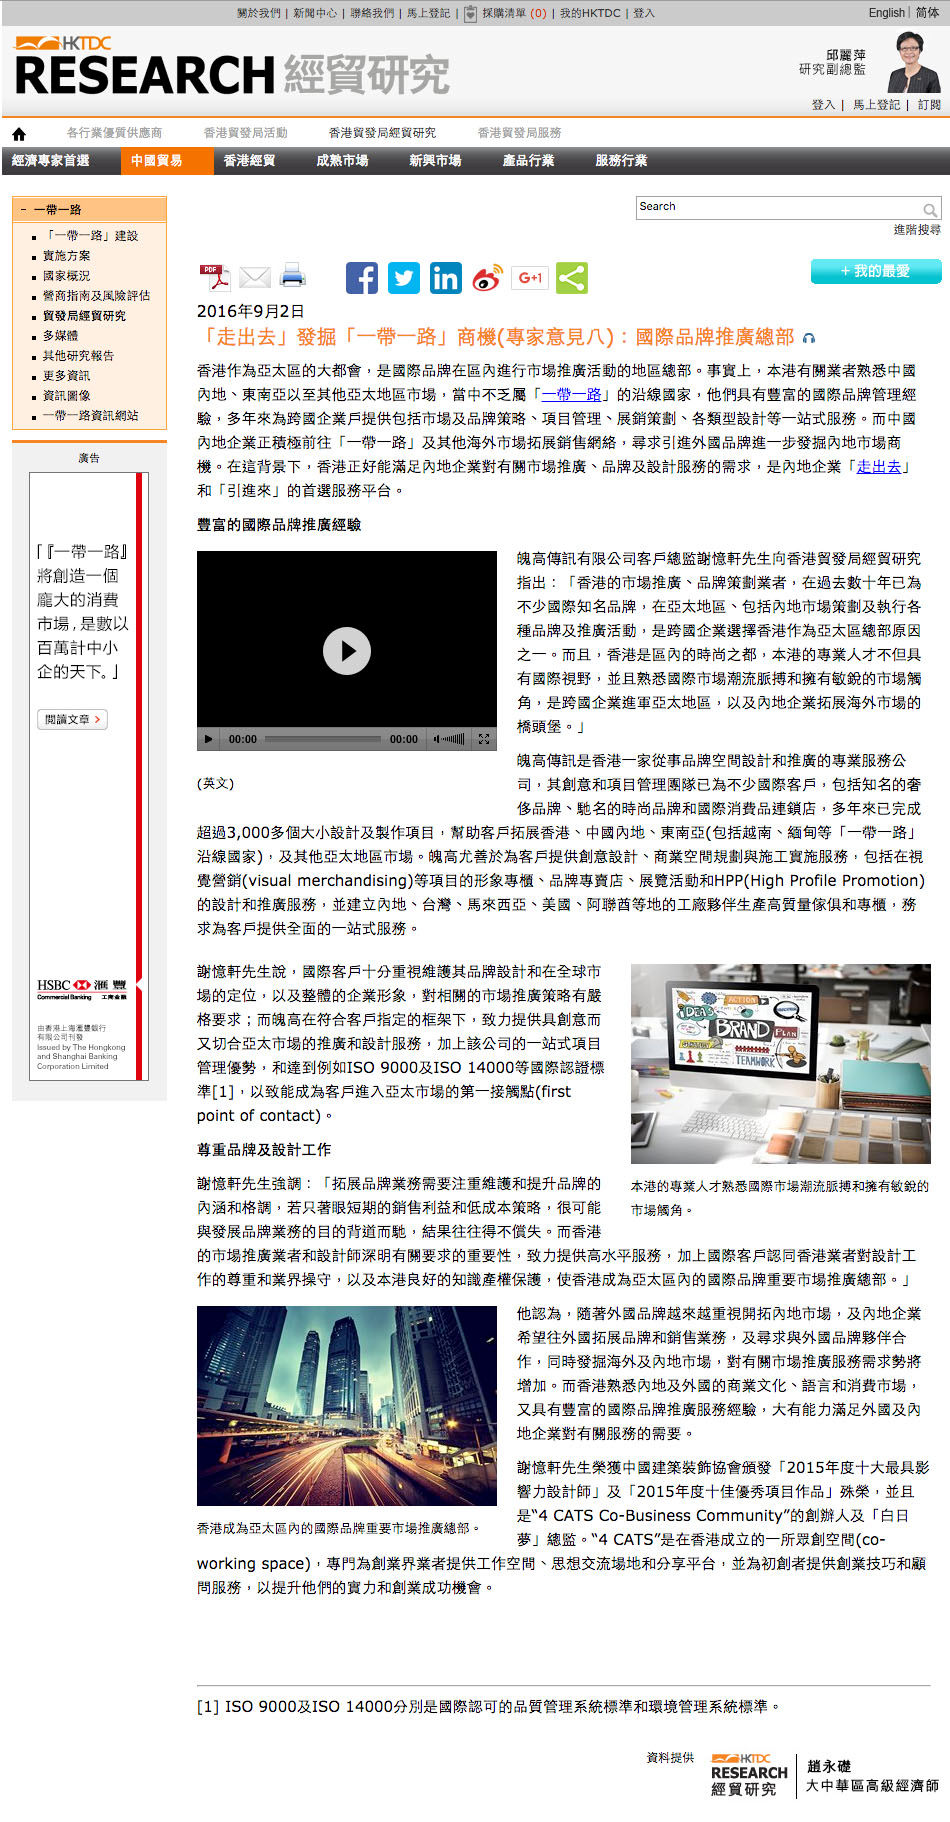Collapse the 一帶一路 sidebar section
The width and height of the screenshot is (950, 1822).
[23, 210]
